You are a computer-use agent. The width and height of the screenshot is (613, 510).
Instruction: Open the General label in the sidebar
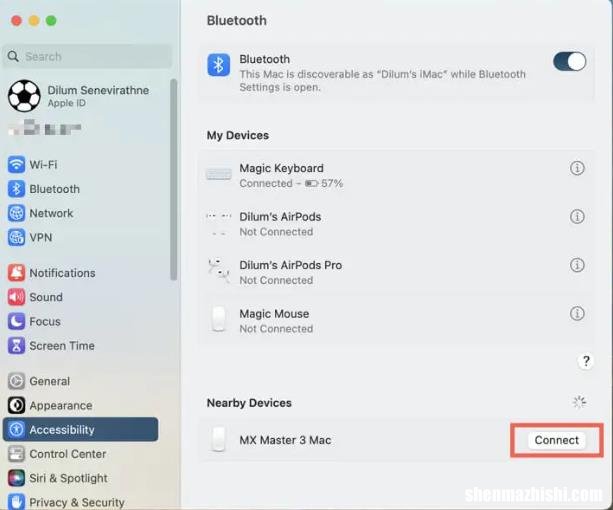click(50, 381)
